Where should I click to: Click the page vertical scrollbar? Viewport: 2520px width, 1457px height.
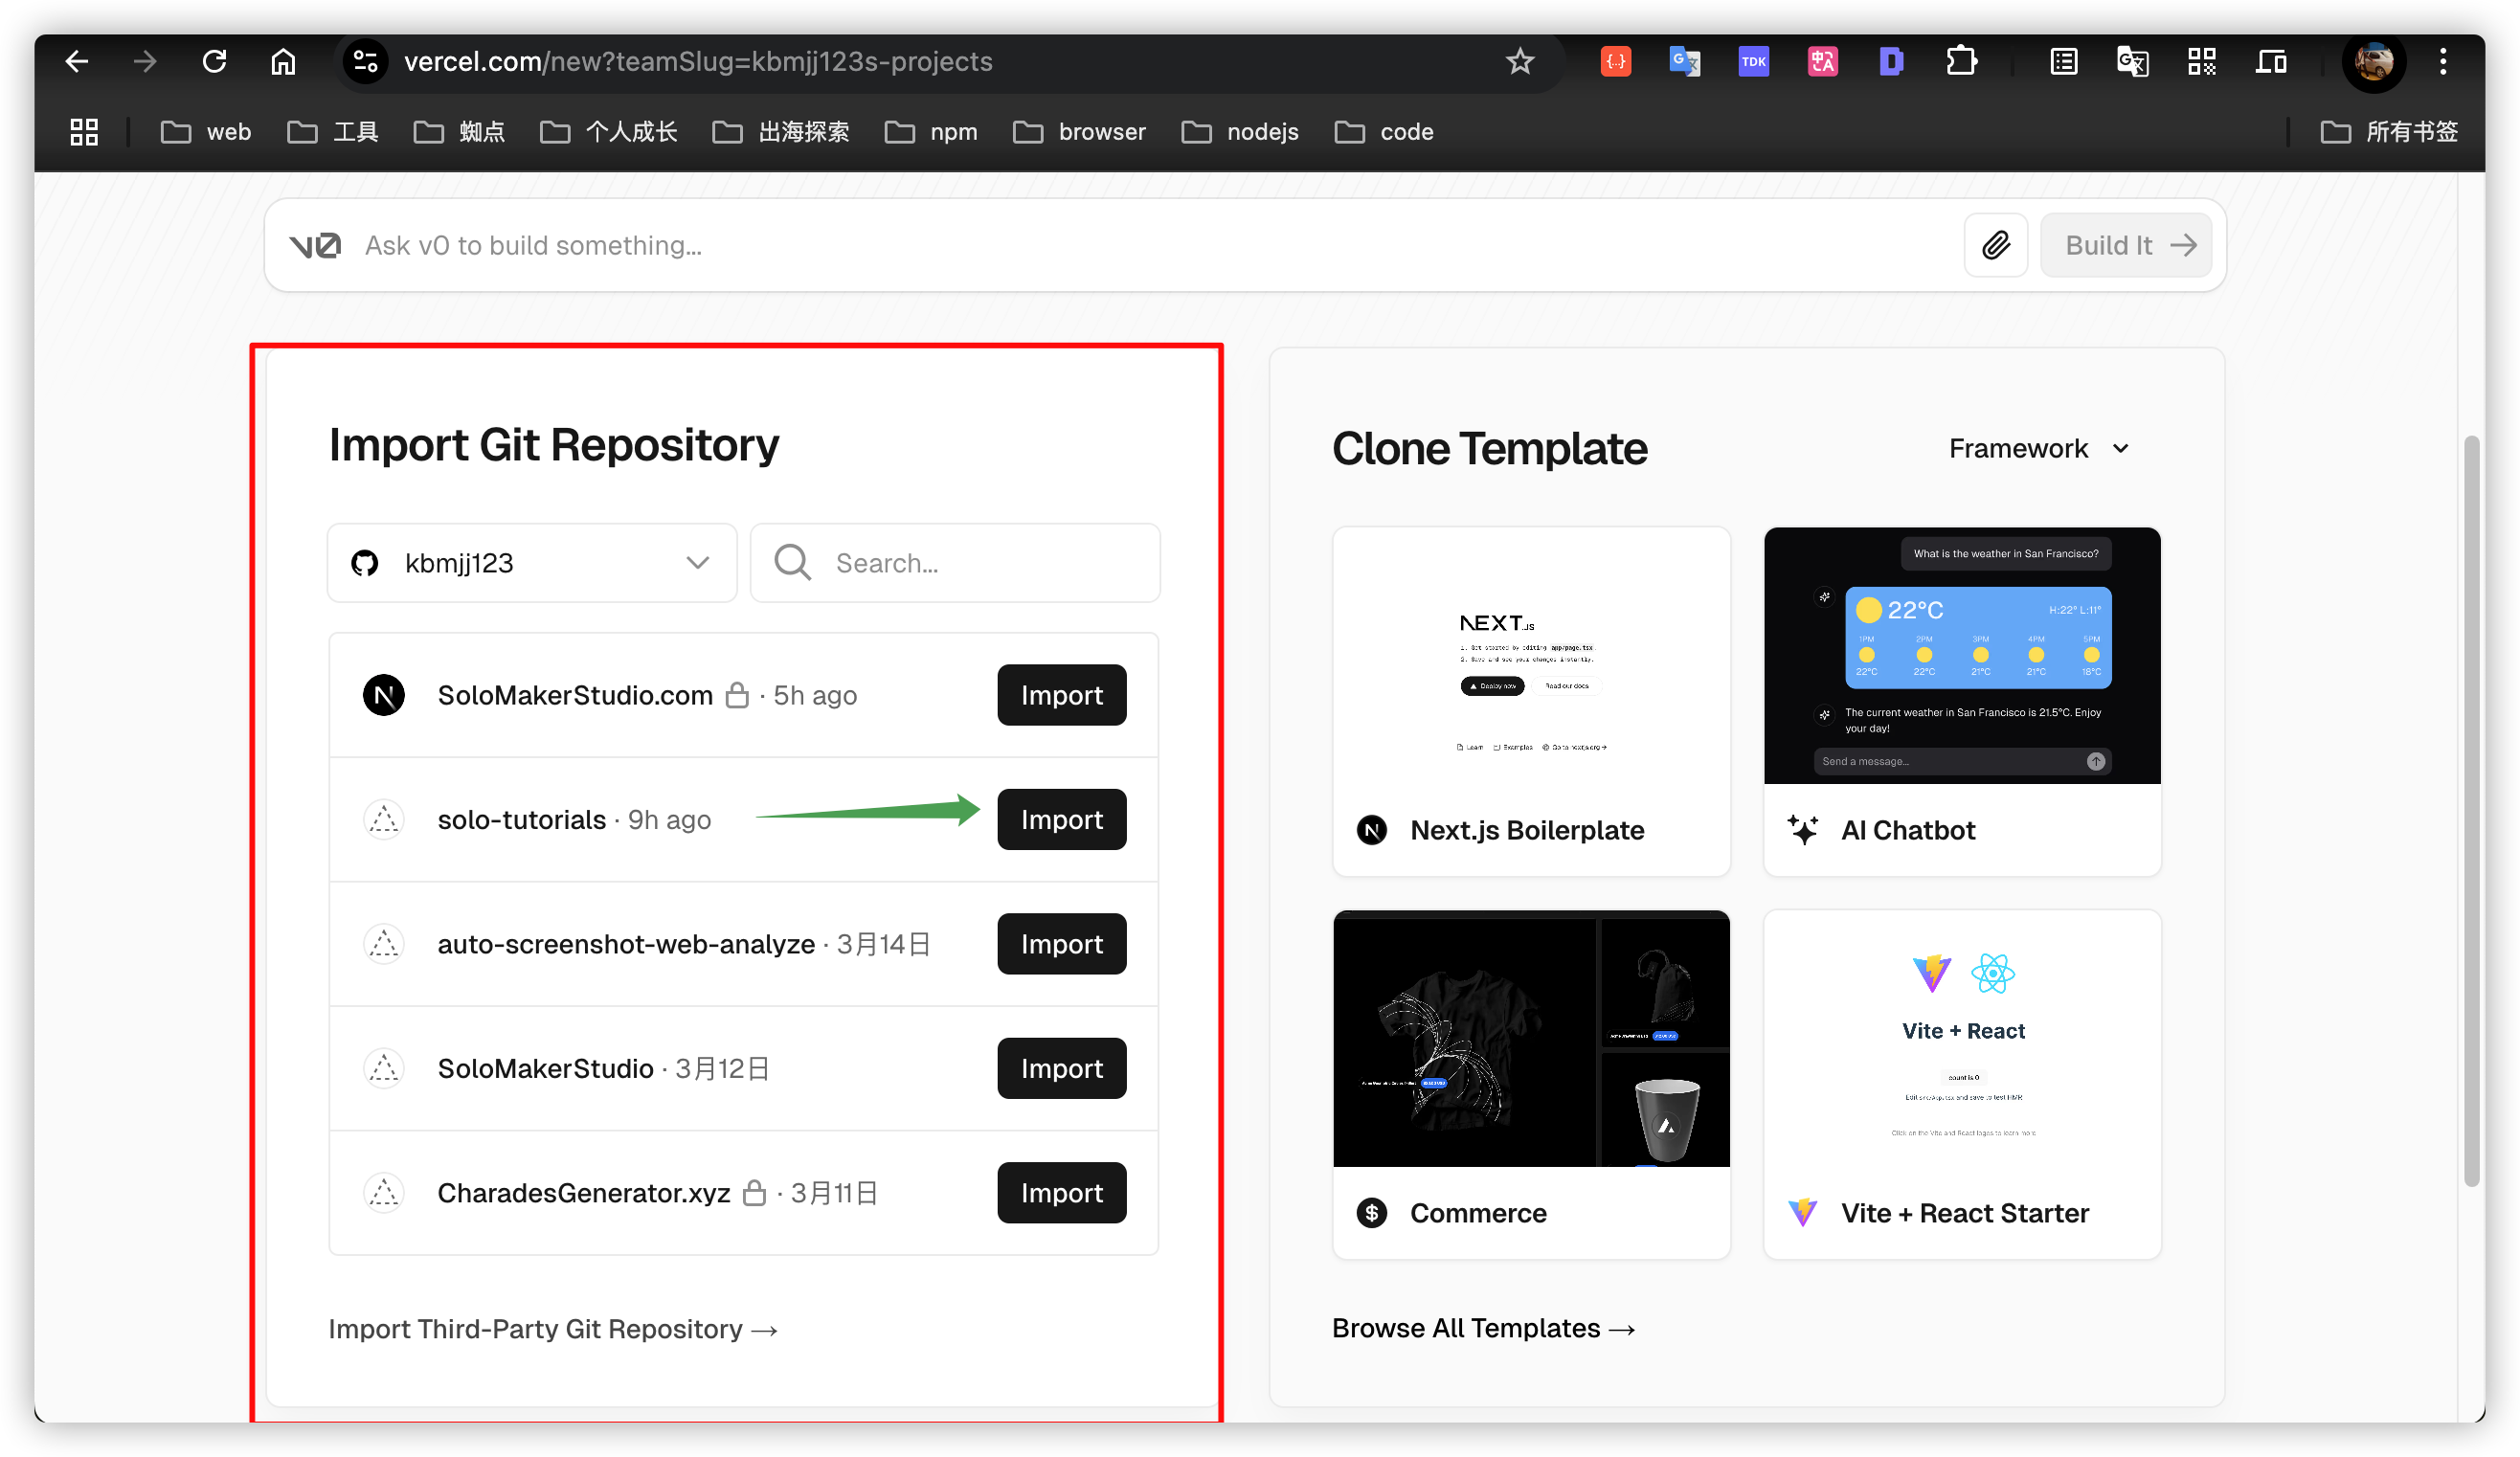point(2471,810)
